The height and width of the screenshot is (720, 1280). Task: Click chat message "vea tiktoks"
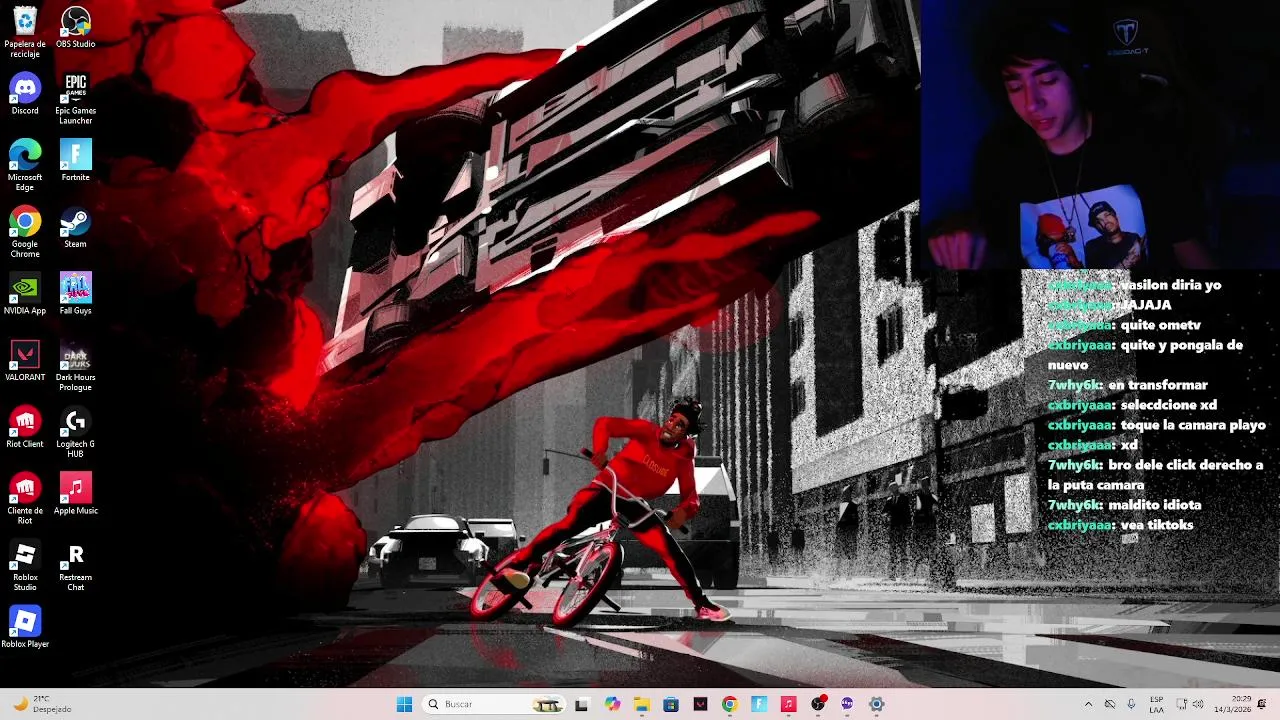pyautogui.click(x=1157, y=525)
